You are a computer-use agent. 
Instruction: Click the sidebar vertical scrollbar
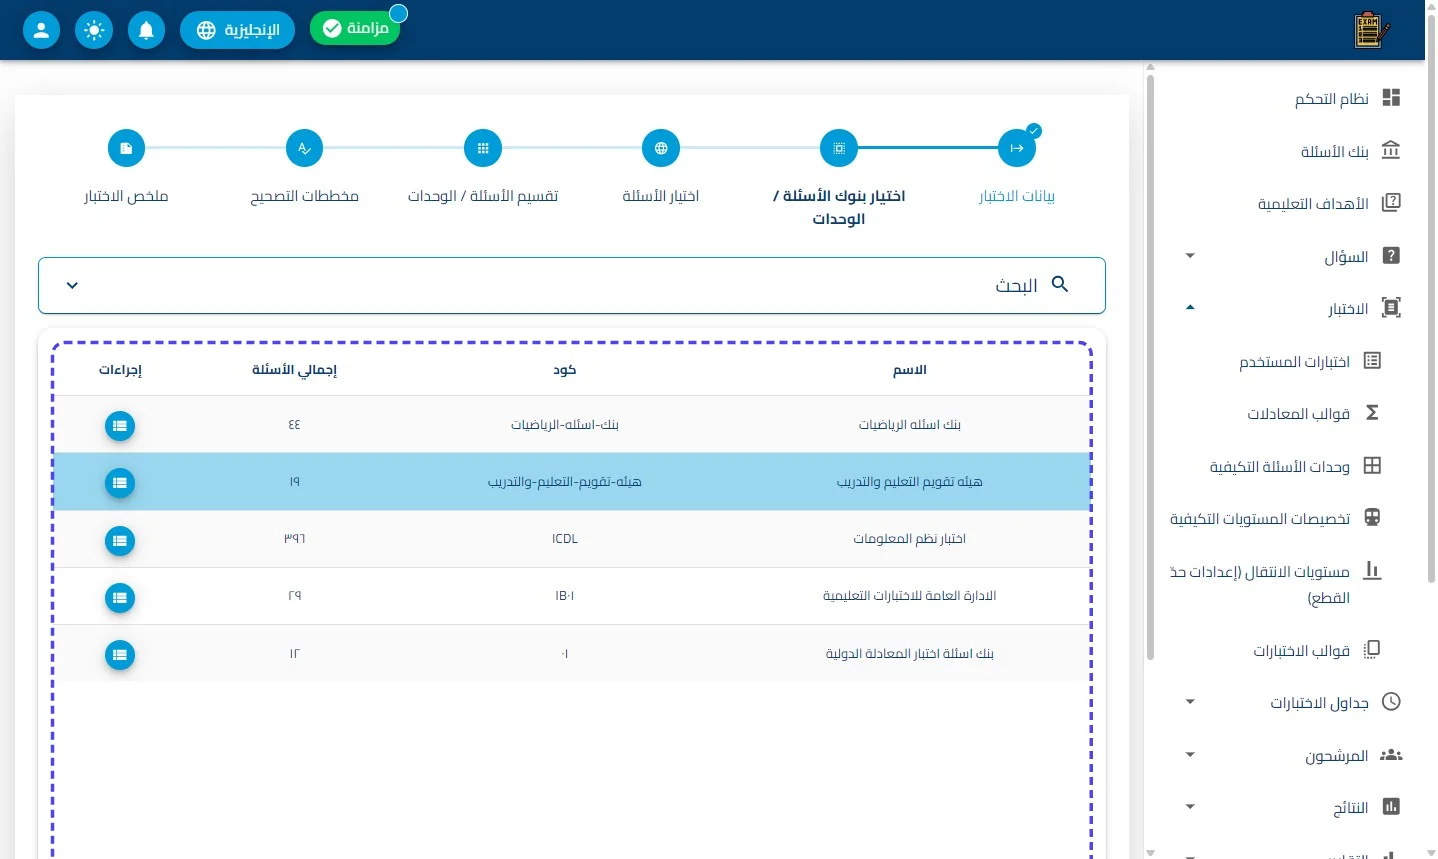[x=1150, y=365]
